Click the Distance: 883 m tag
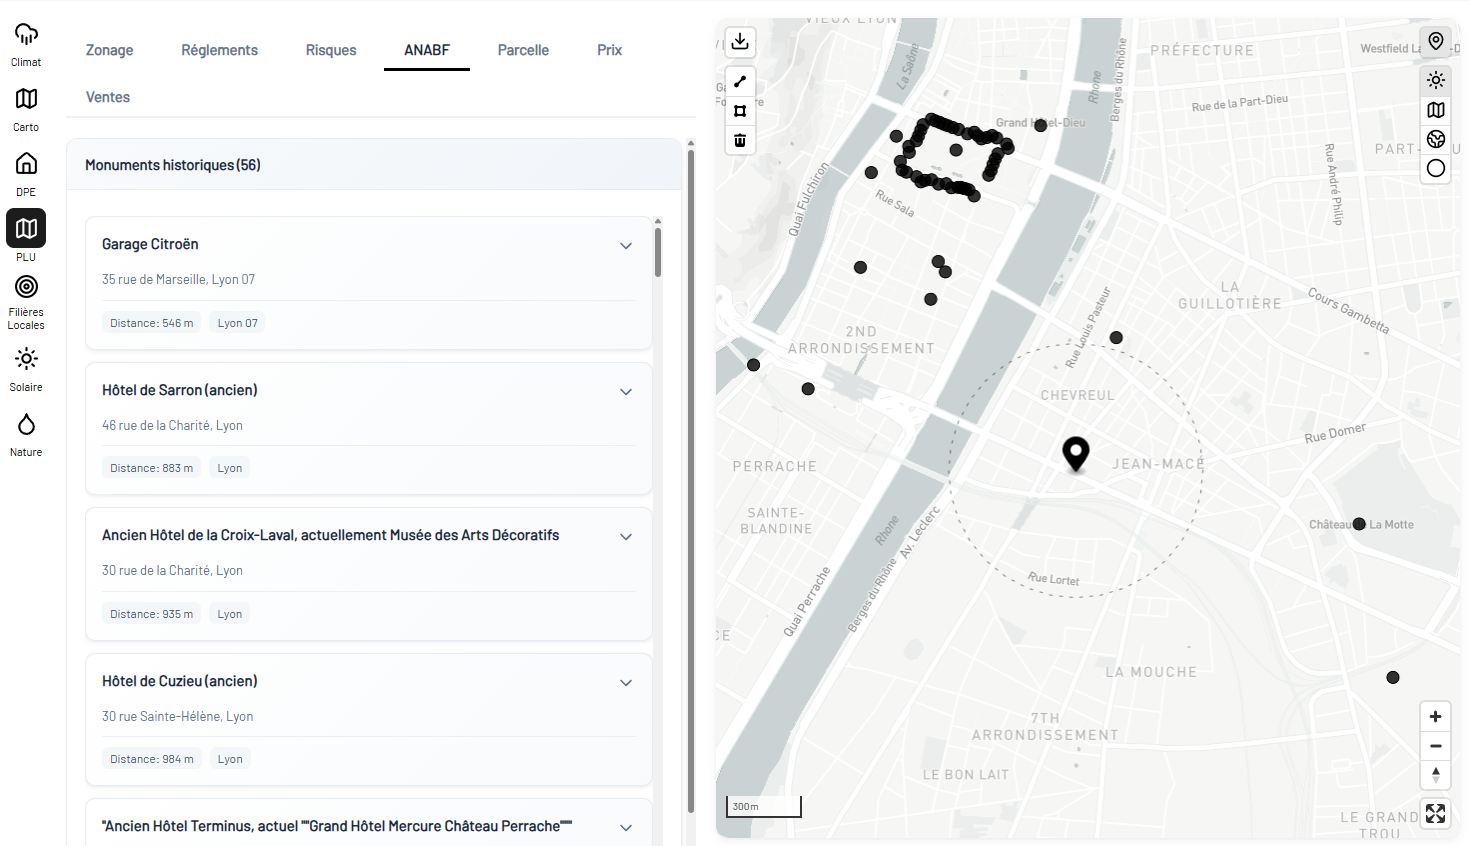This screenshot has height=846, width=1470. [x=152, y=468]
